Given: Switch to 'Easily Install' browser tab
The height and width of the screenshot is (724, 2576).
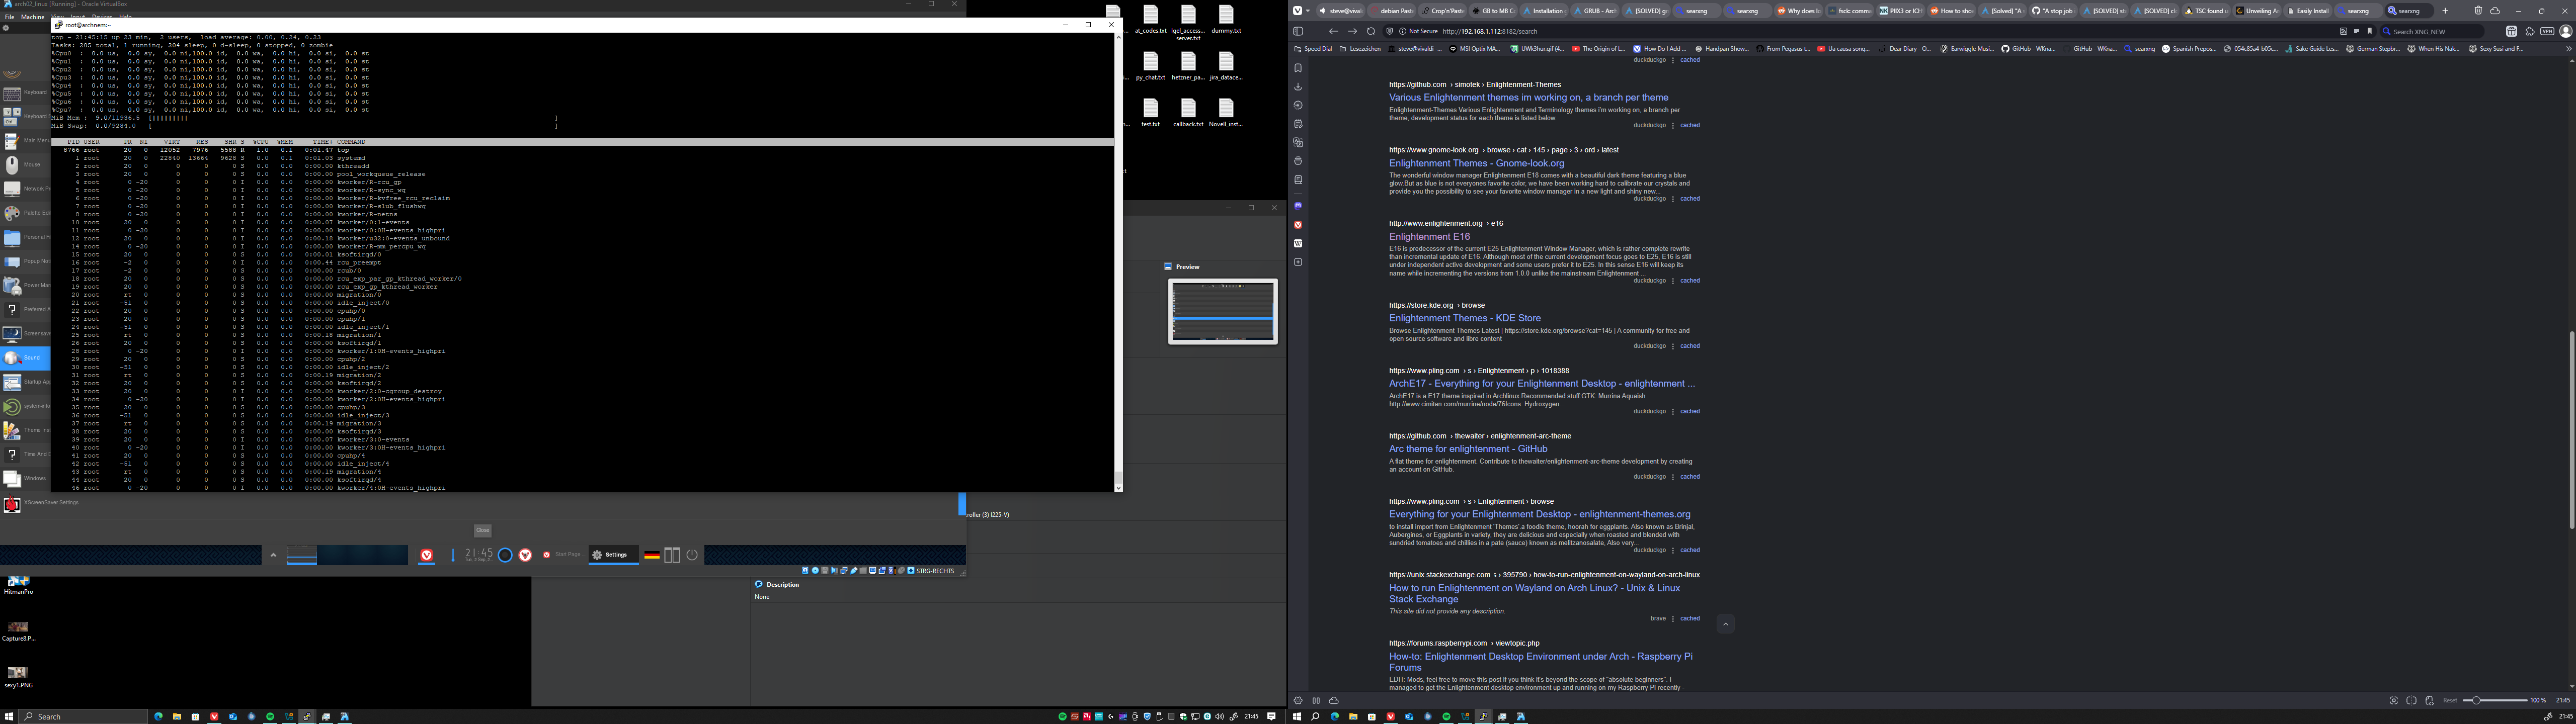Looking at the screenshot, I should click(x=2307, y=11).
